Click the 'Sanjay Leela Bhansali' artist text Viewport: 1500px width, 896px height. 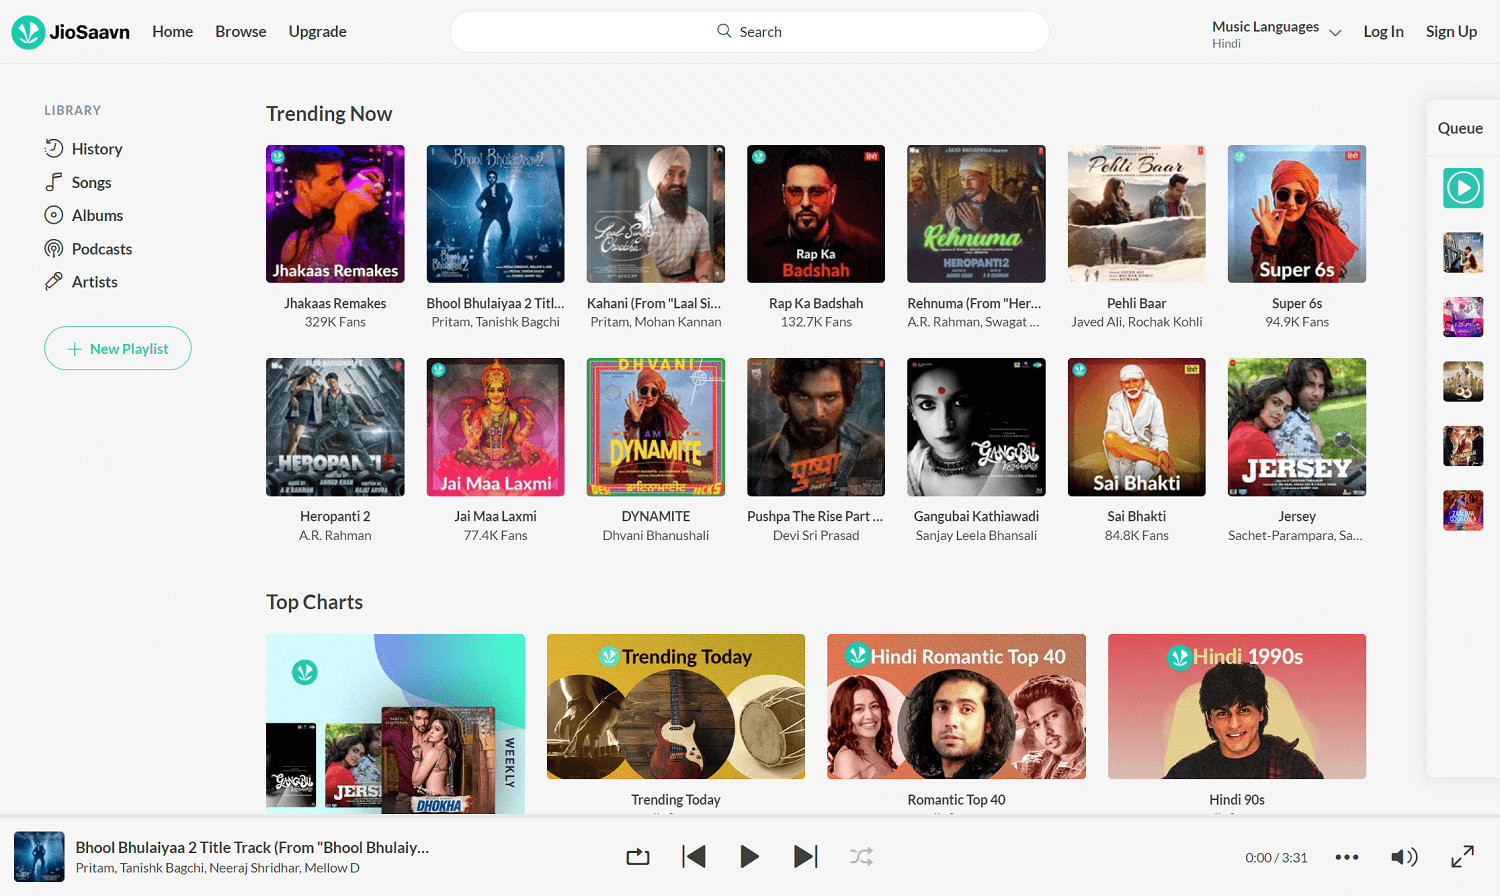pos(976,536)
